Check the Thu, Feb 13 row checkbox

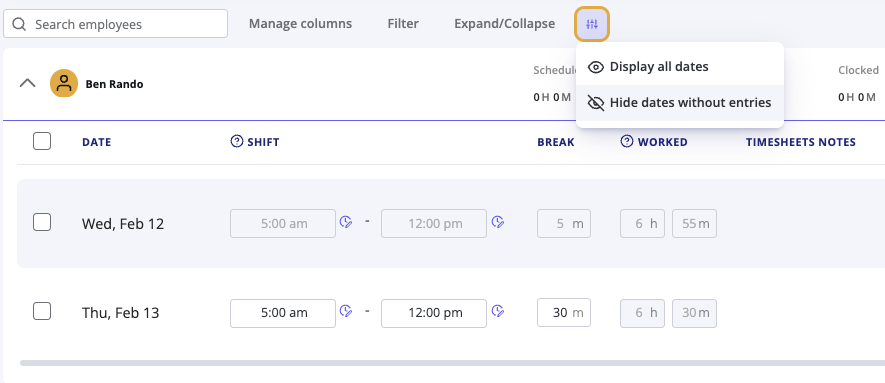pyautogui.click(x=42, y=311)
